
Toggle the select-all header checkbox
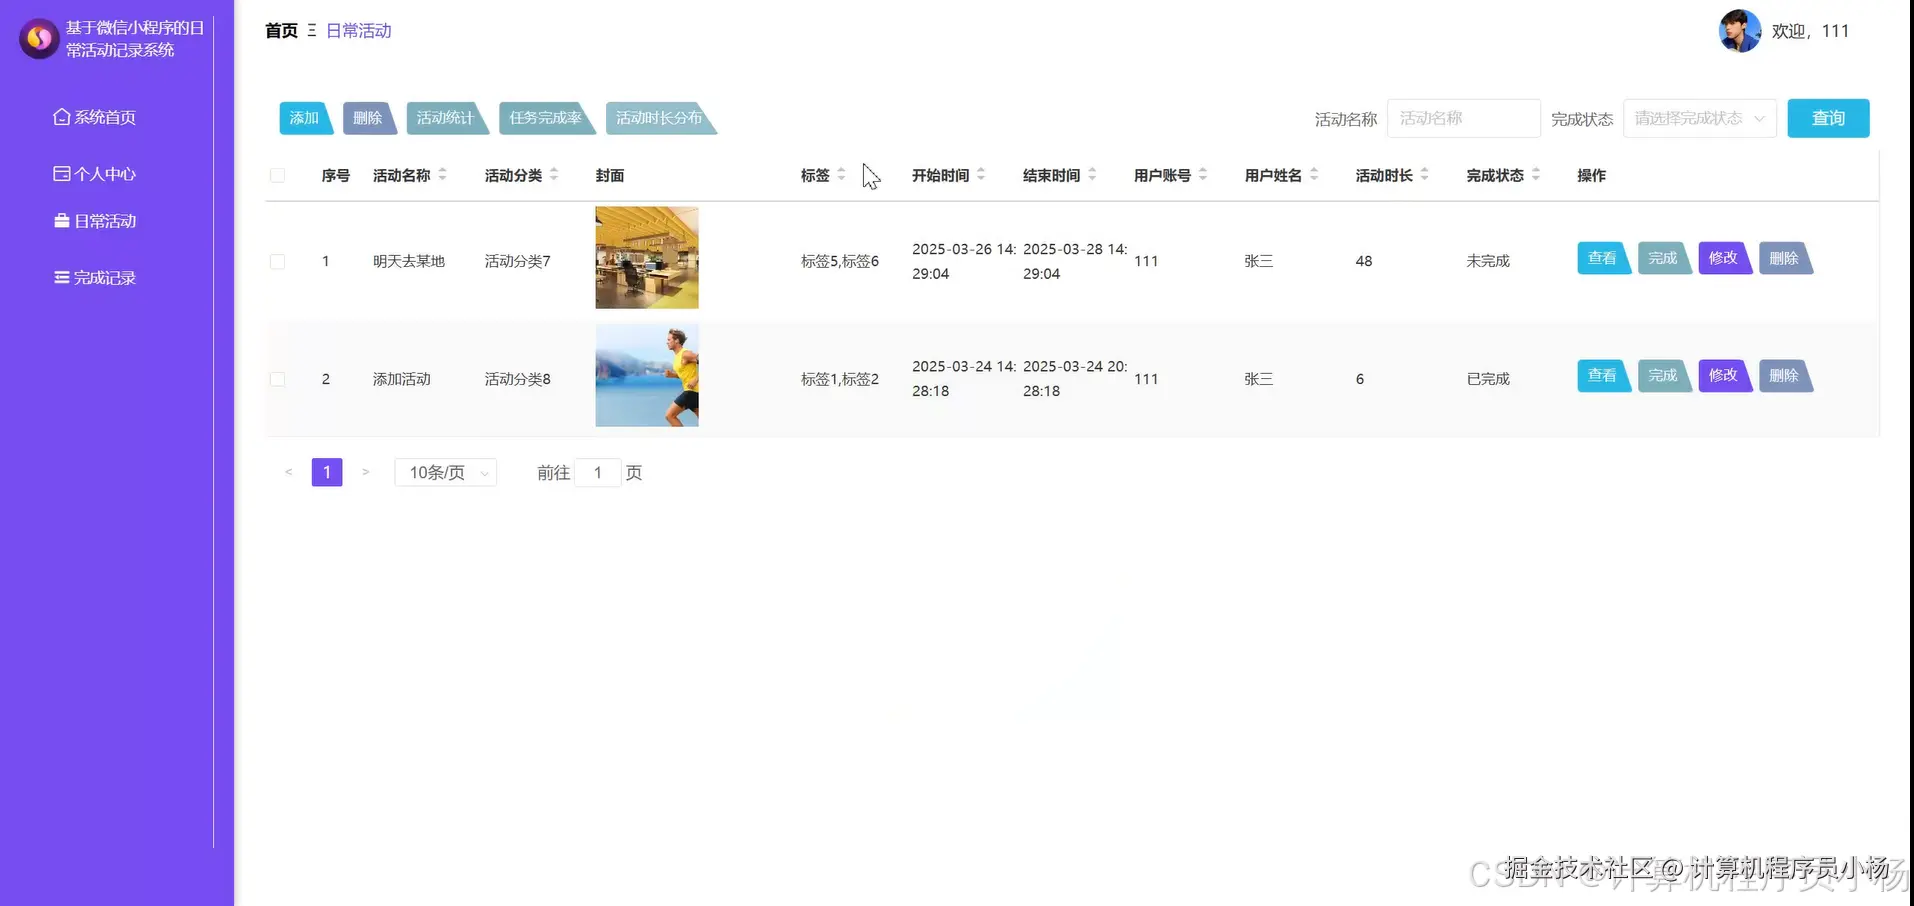(x=277, y=176)
